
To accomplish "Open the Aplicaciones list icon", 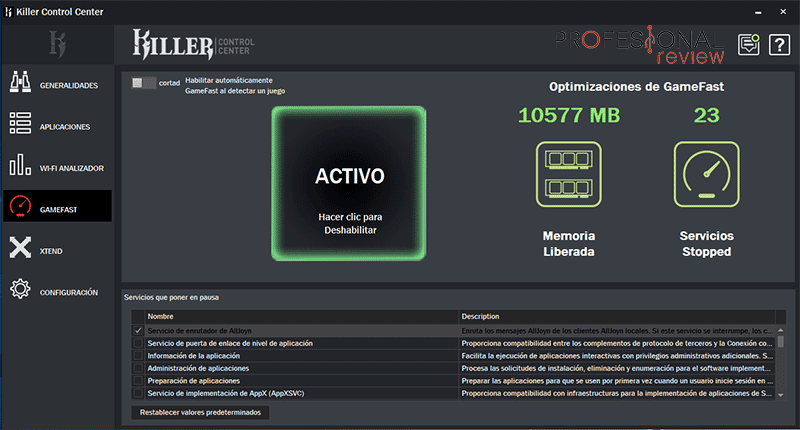I will [20, 123].
